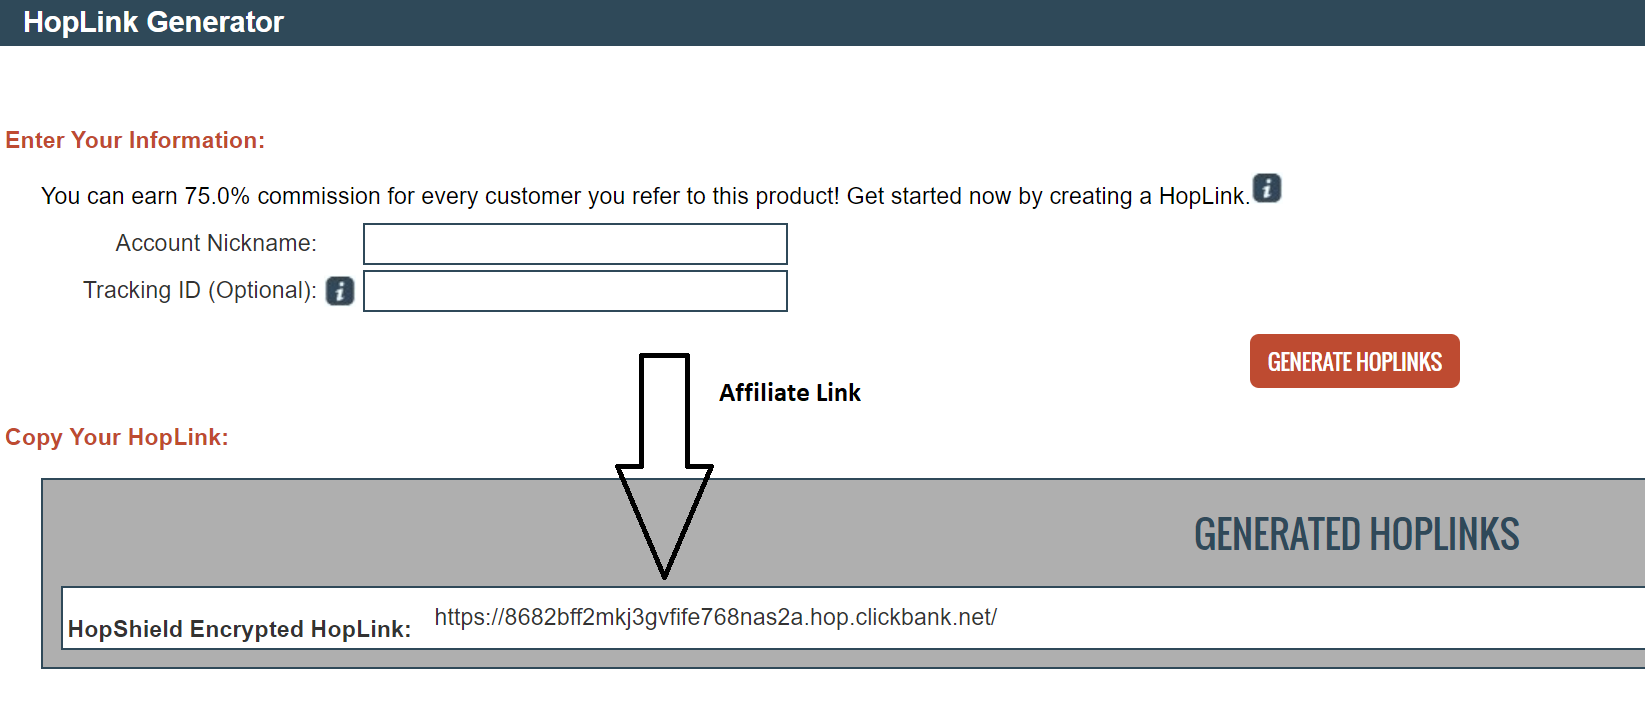Click the 'Get started now' sentence text

[x=1048, y=196]
